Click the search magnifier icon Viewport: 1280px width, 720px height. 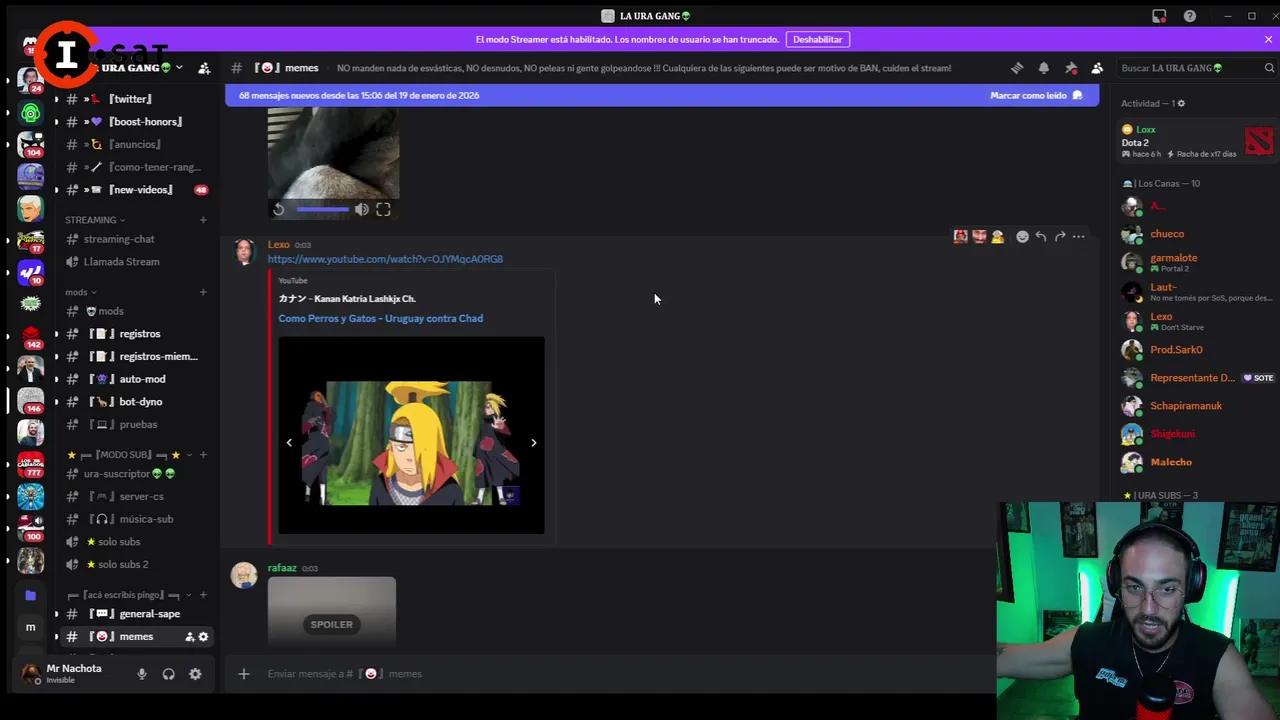tap(1270, 68)
